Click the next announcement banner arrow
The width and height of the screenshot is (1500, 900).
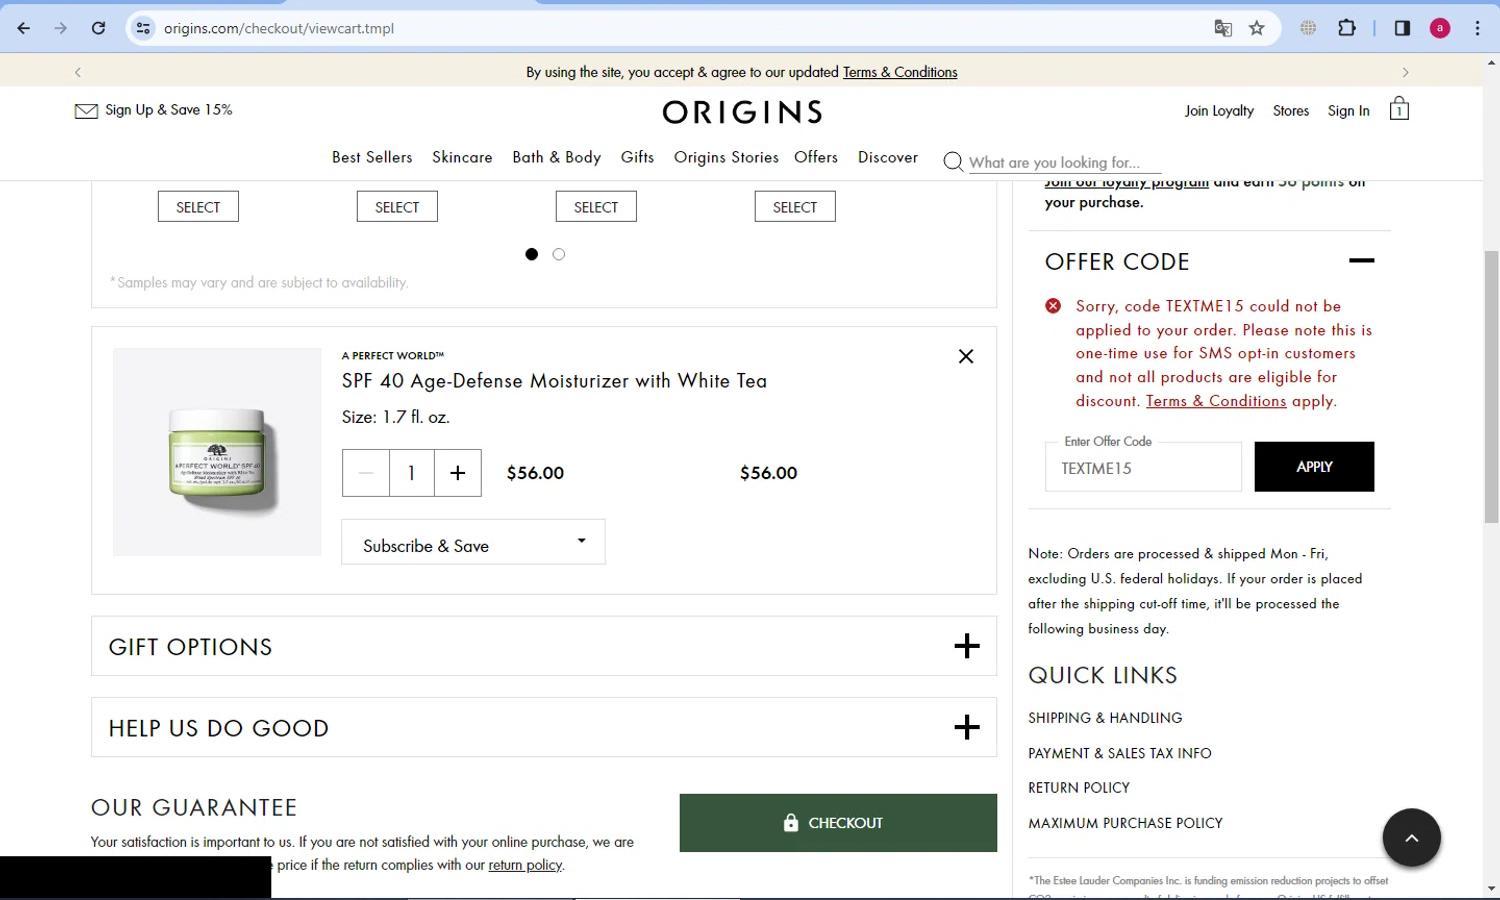tap(1405, 72)
